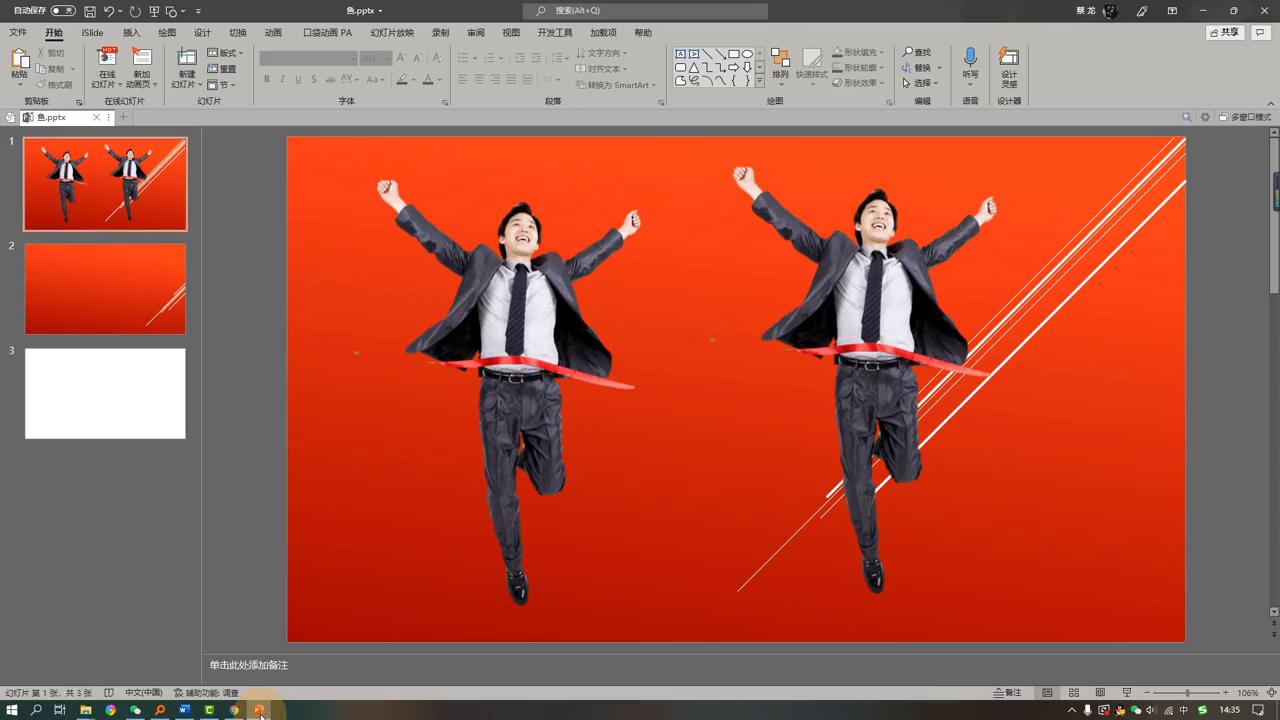Viewport: 1280px width, 720px height.
Task: Enable multi-window mode
Action: click(x=1245, y=117)
